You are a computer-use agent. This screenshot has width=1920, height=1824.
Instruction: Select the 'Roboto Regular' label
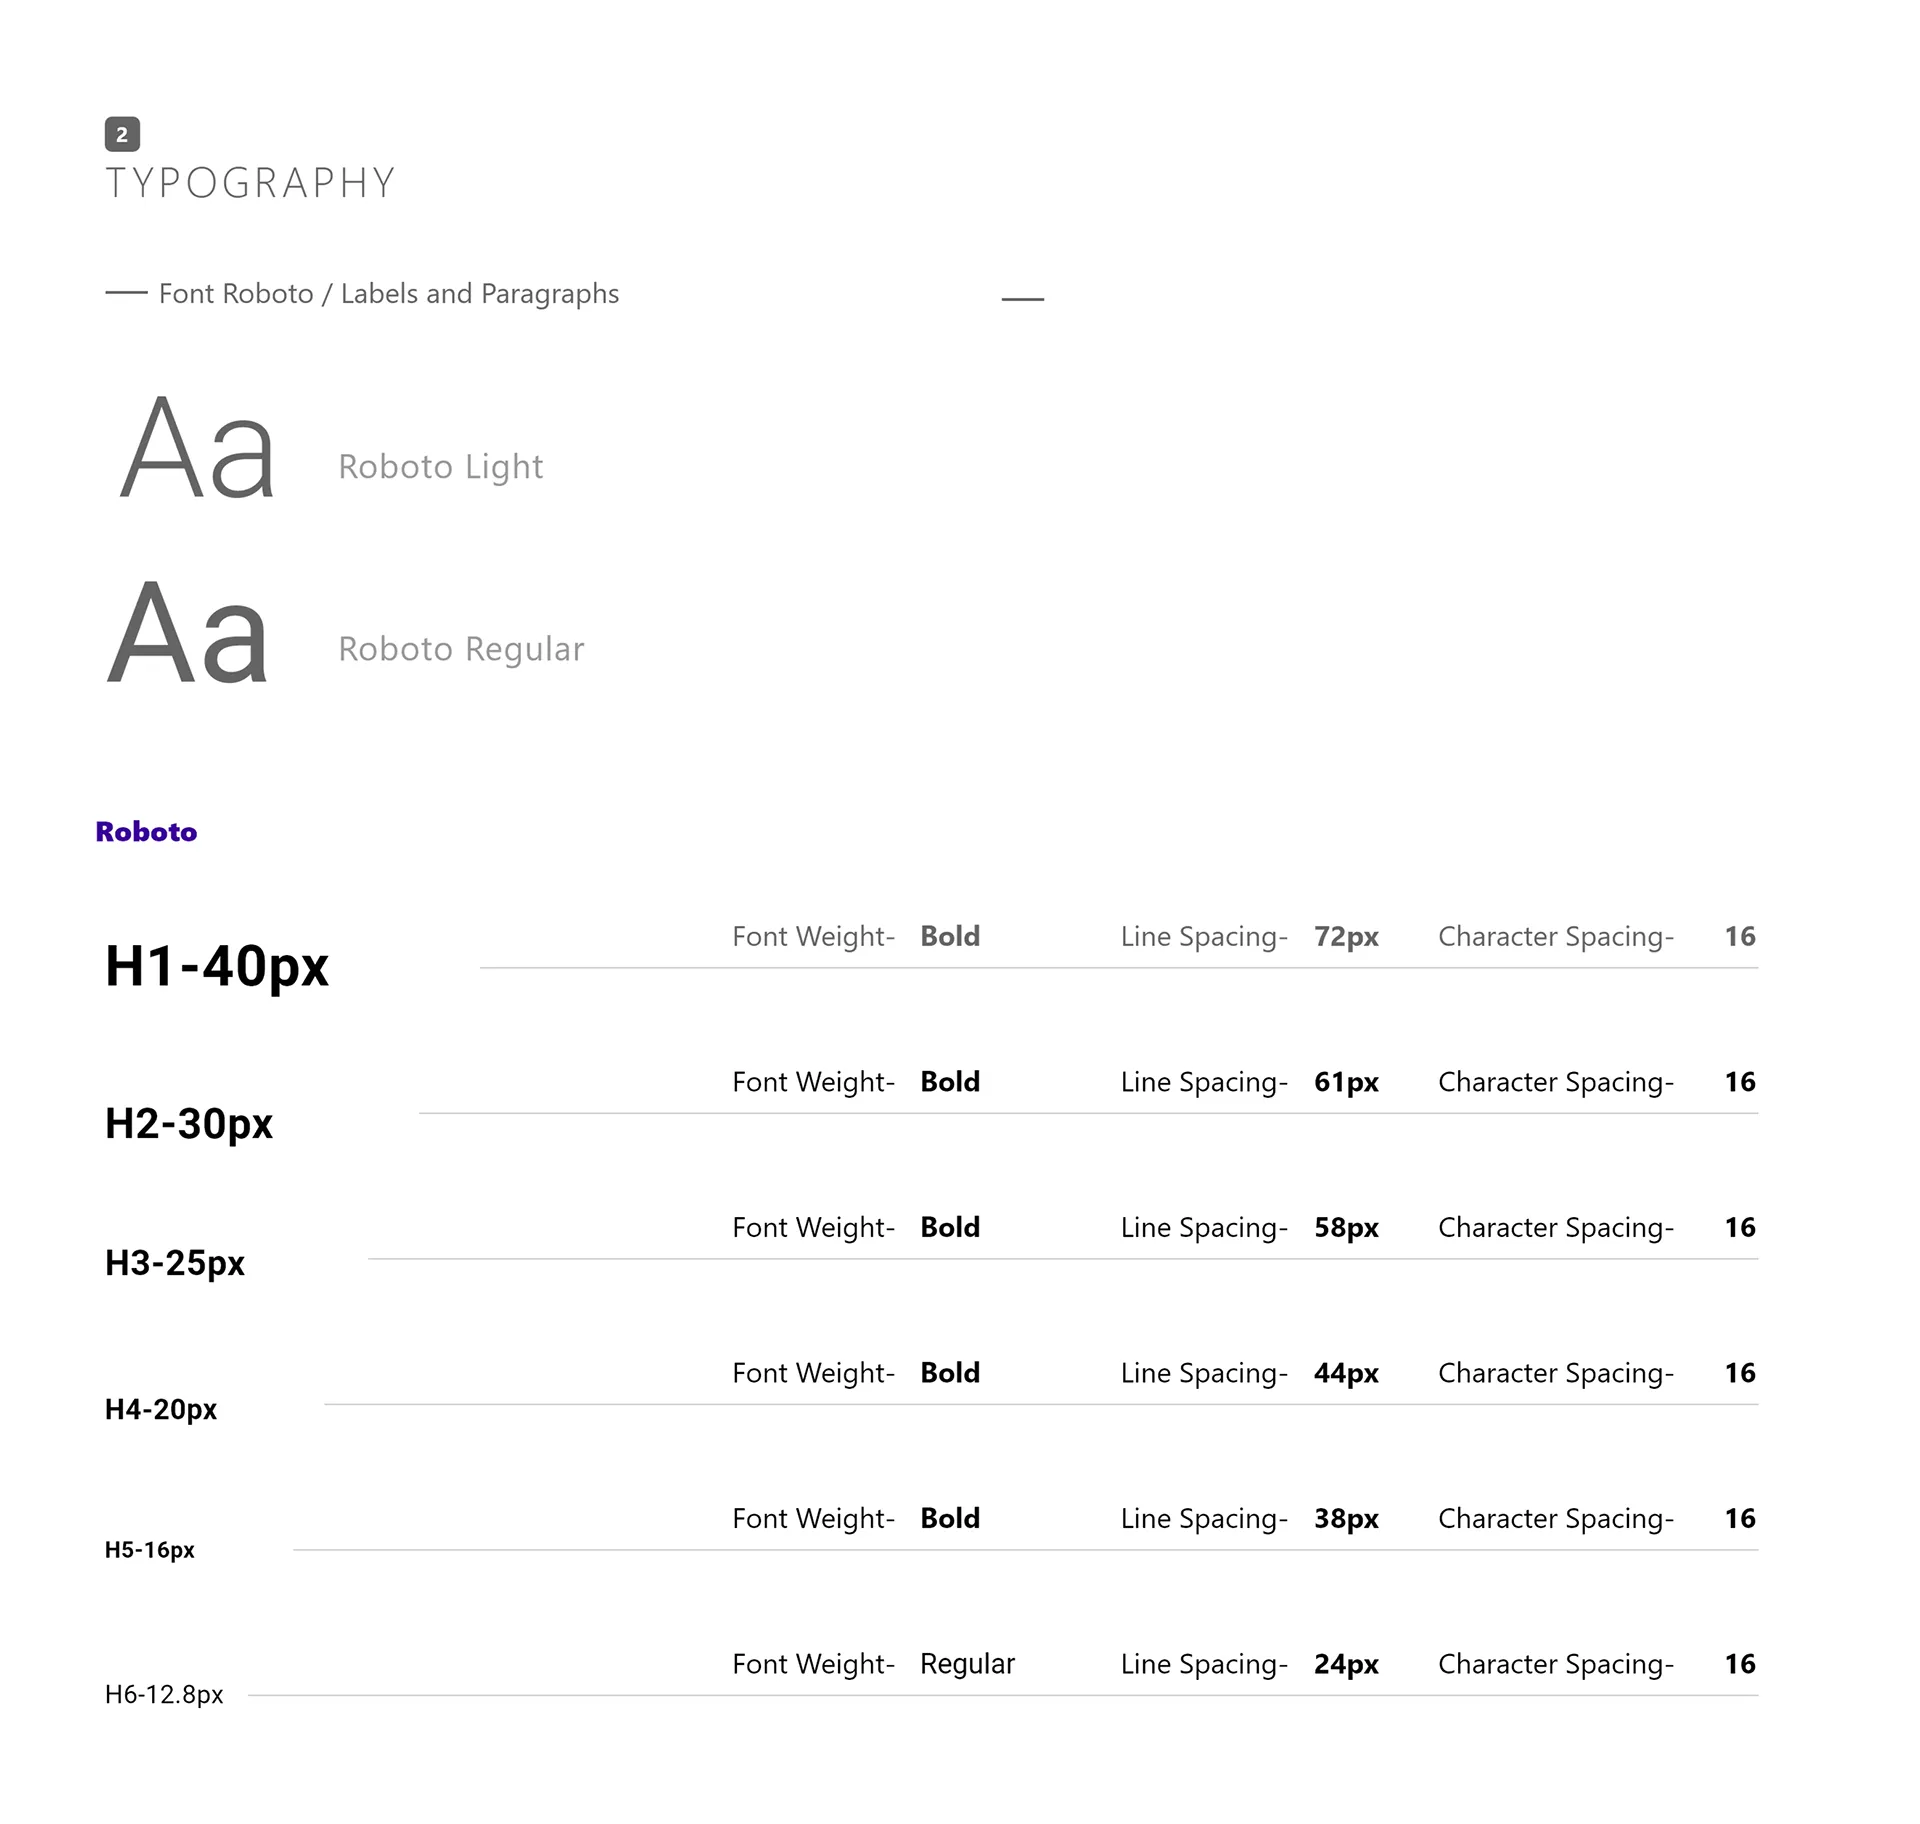(461, 649)
